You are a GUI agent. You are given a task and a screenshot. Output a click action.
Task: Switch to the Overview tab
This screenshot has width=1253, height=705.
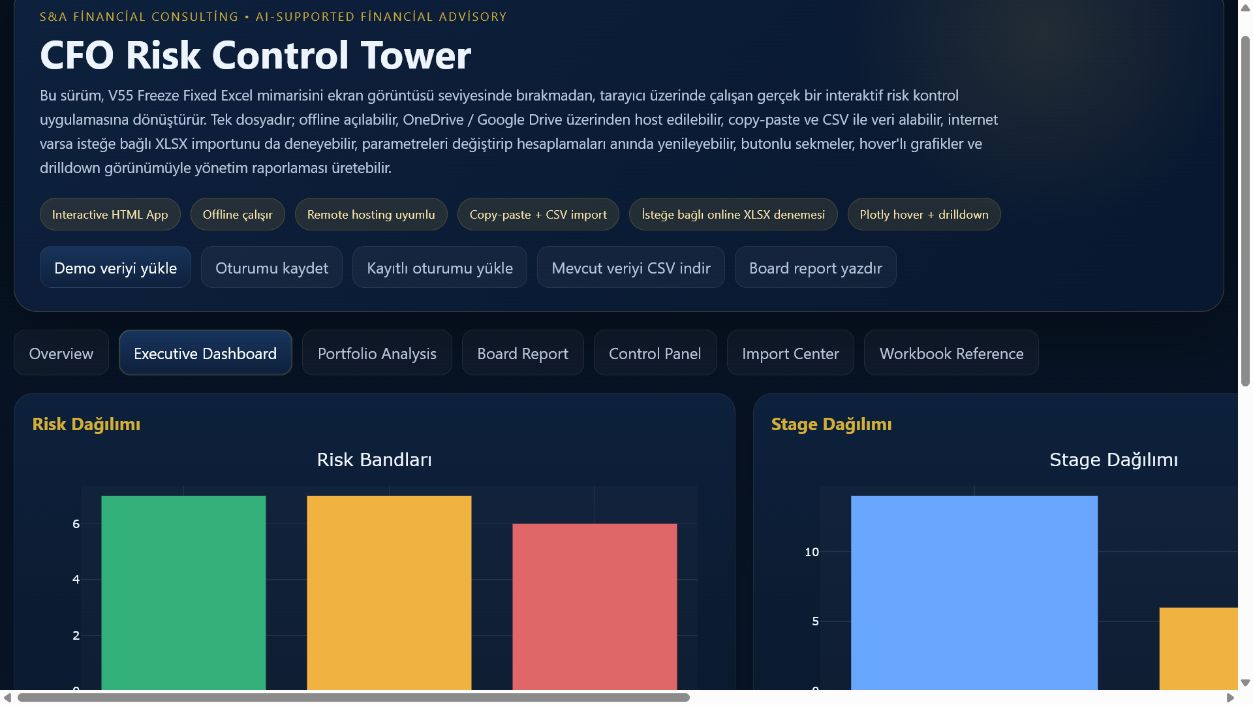coord(61,353)
